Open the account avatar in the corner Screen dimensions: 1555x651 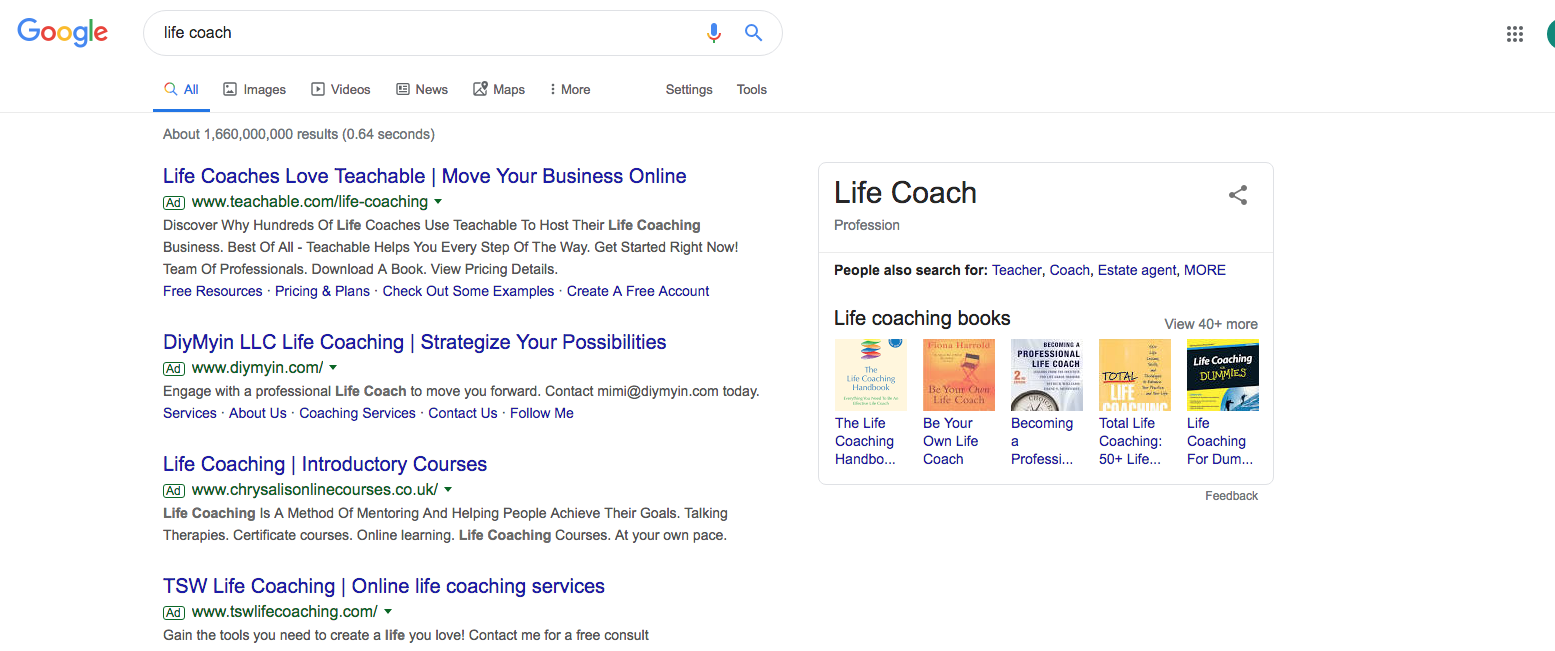[1549, 34]
